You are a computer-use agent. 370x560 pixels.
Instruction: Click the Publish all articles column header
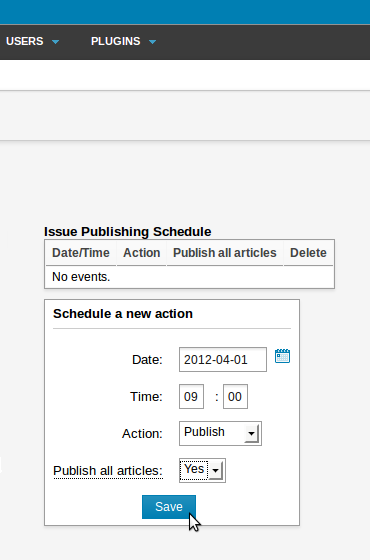(x=225, y=253)
